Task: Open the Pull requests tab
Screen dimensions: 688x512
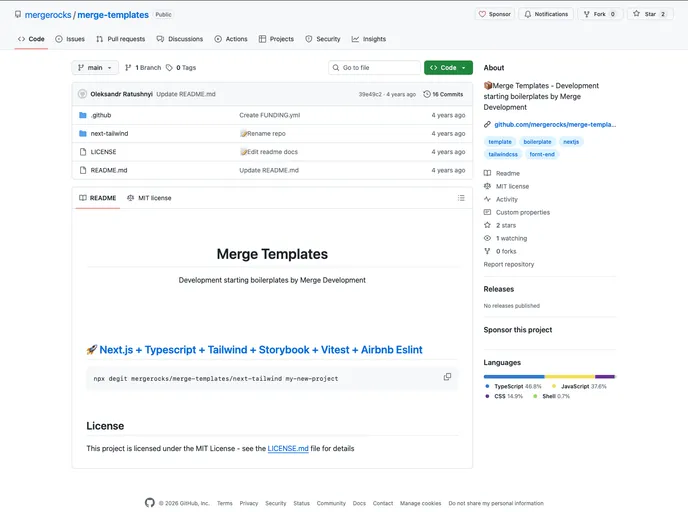Action: coord(120,39)
